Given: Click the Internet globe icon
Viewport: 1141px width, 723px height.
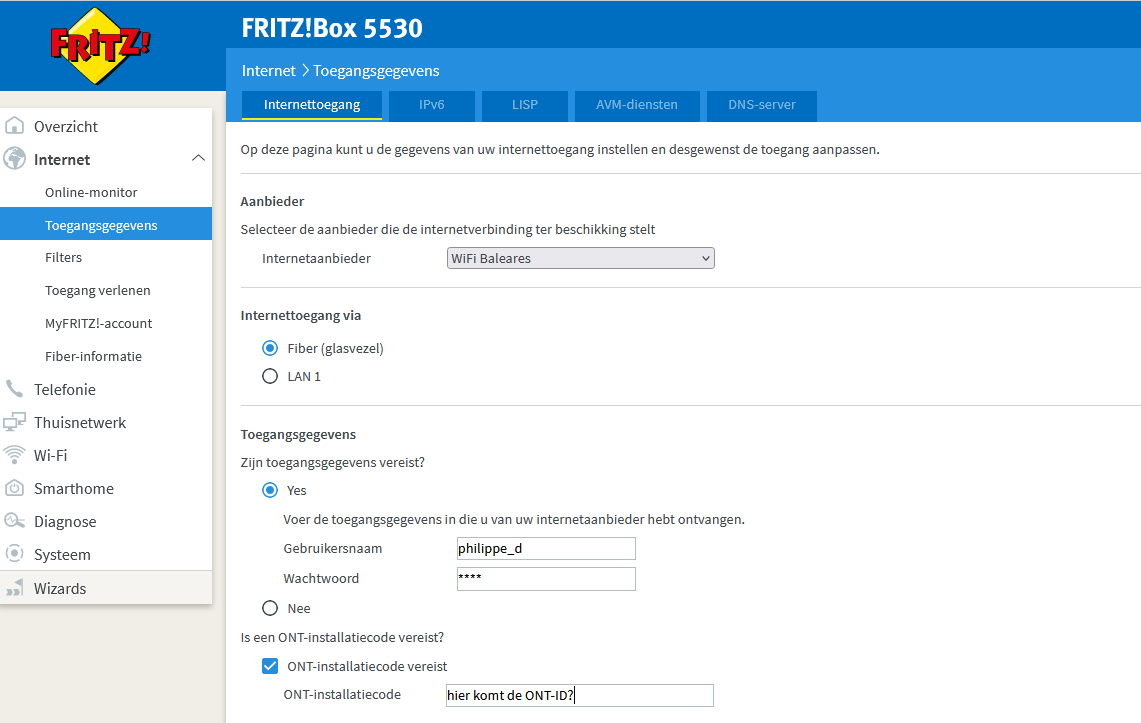Looking at the screenshot, I should [15, 159].
